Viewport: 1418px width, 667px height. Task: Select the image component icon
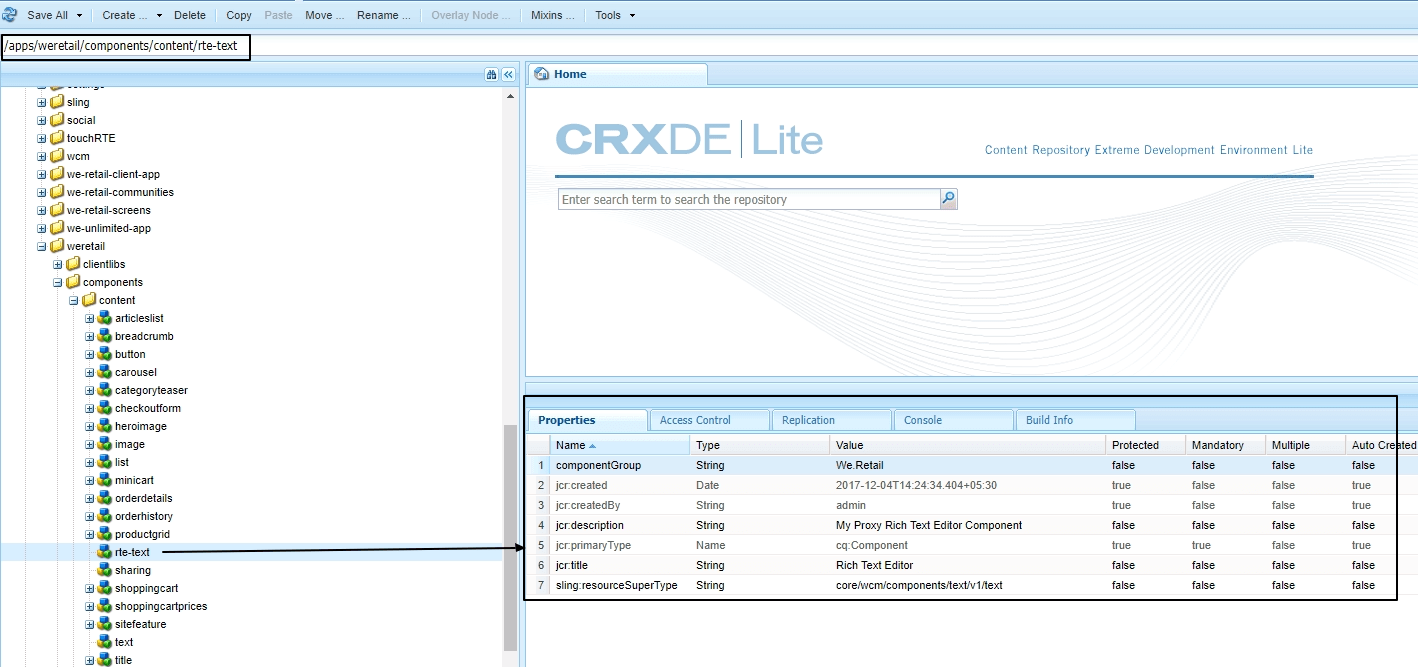coord(103,444)
